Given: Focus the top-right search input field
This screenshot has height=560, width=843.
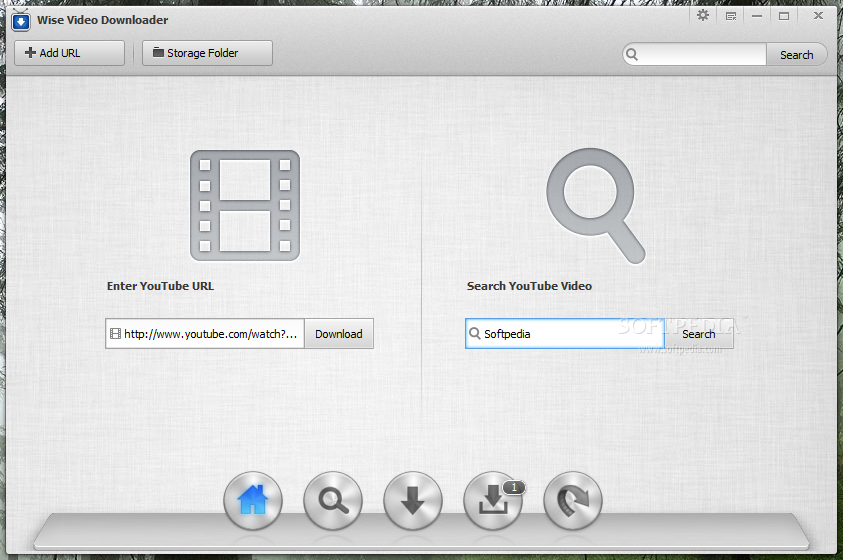Looking at the screenshot, I should click(695, 55).
